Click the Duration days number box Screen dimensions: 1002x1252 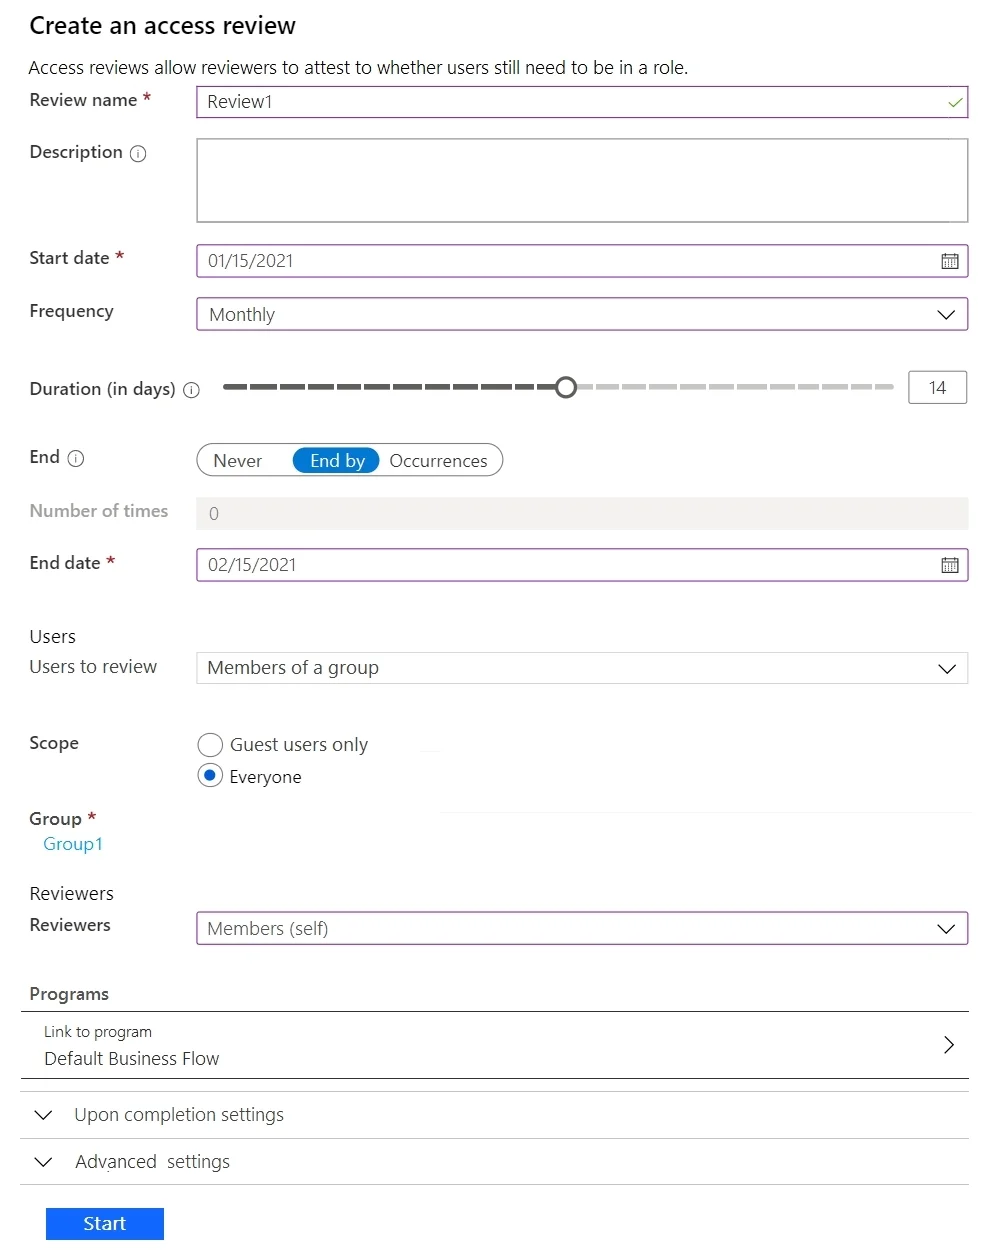[x=937, y=387]
